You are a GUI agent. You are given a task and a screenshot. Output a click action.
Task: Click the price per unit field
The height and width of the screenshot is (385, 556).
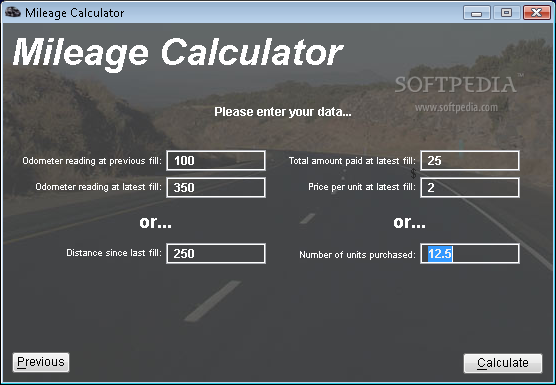click(470, 188)
